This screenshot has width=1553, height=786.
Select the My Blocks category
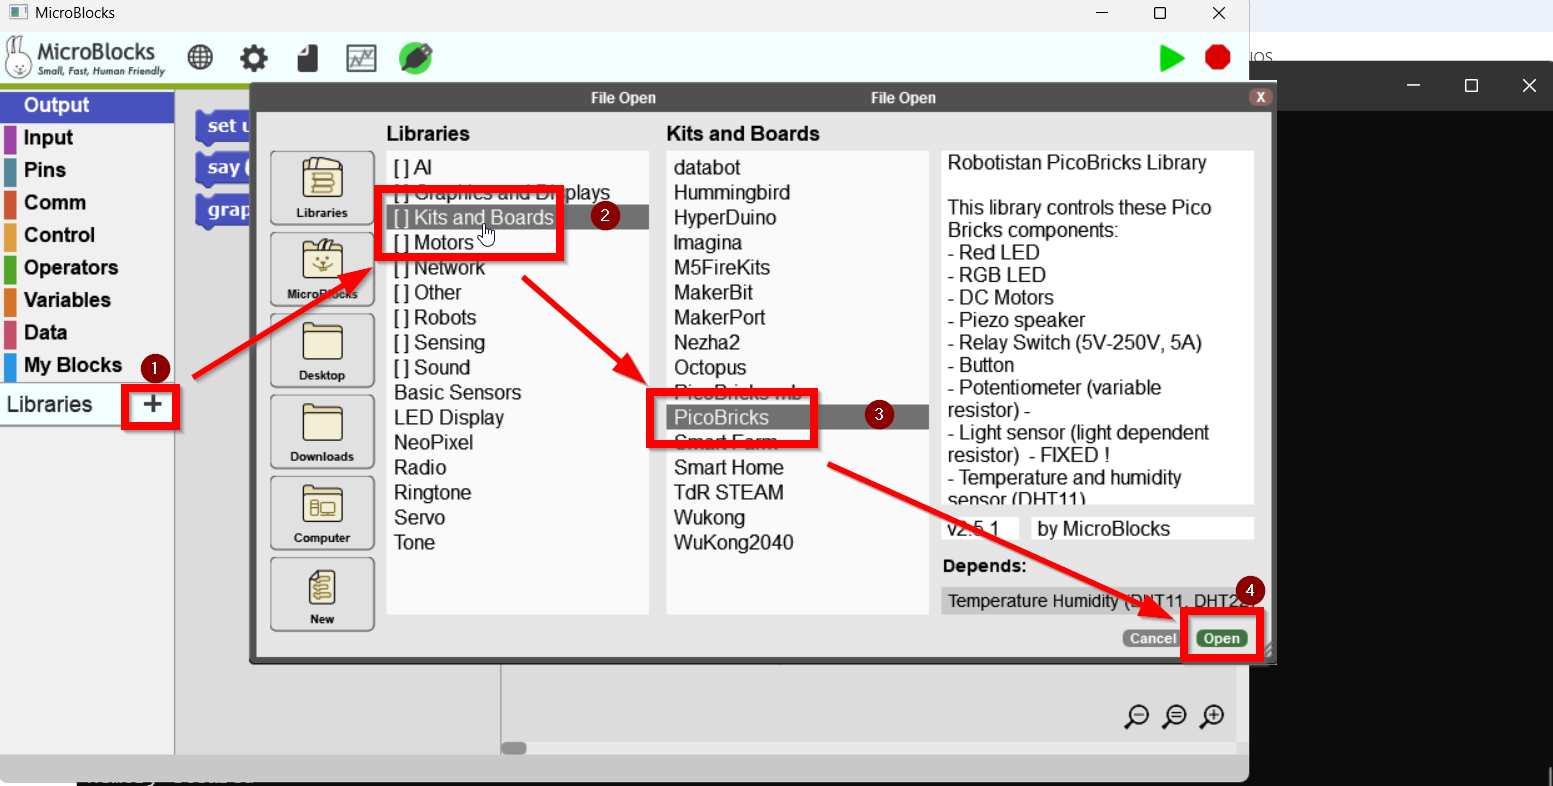click(87, 365)
